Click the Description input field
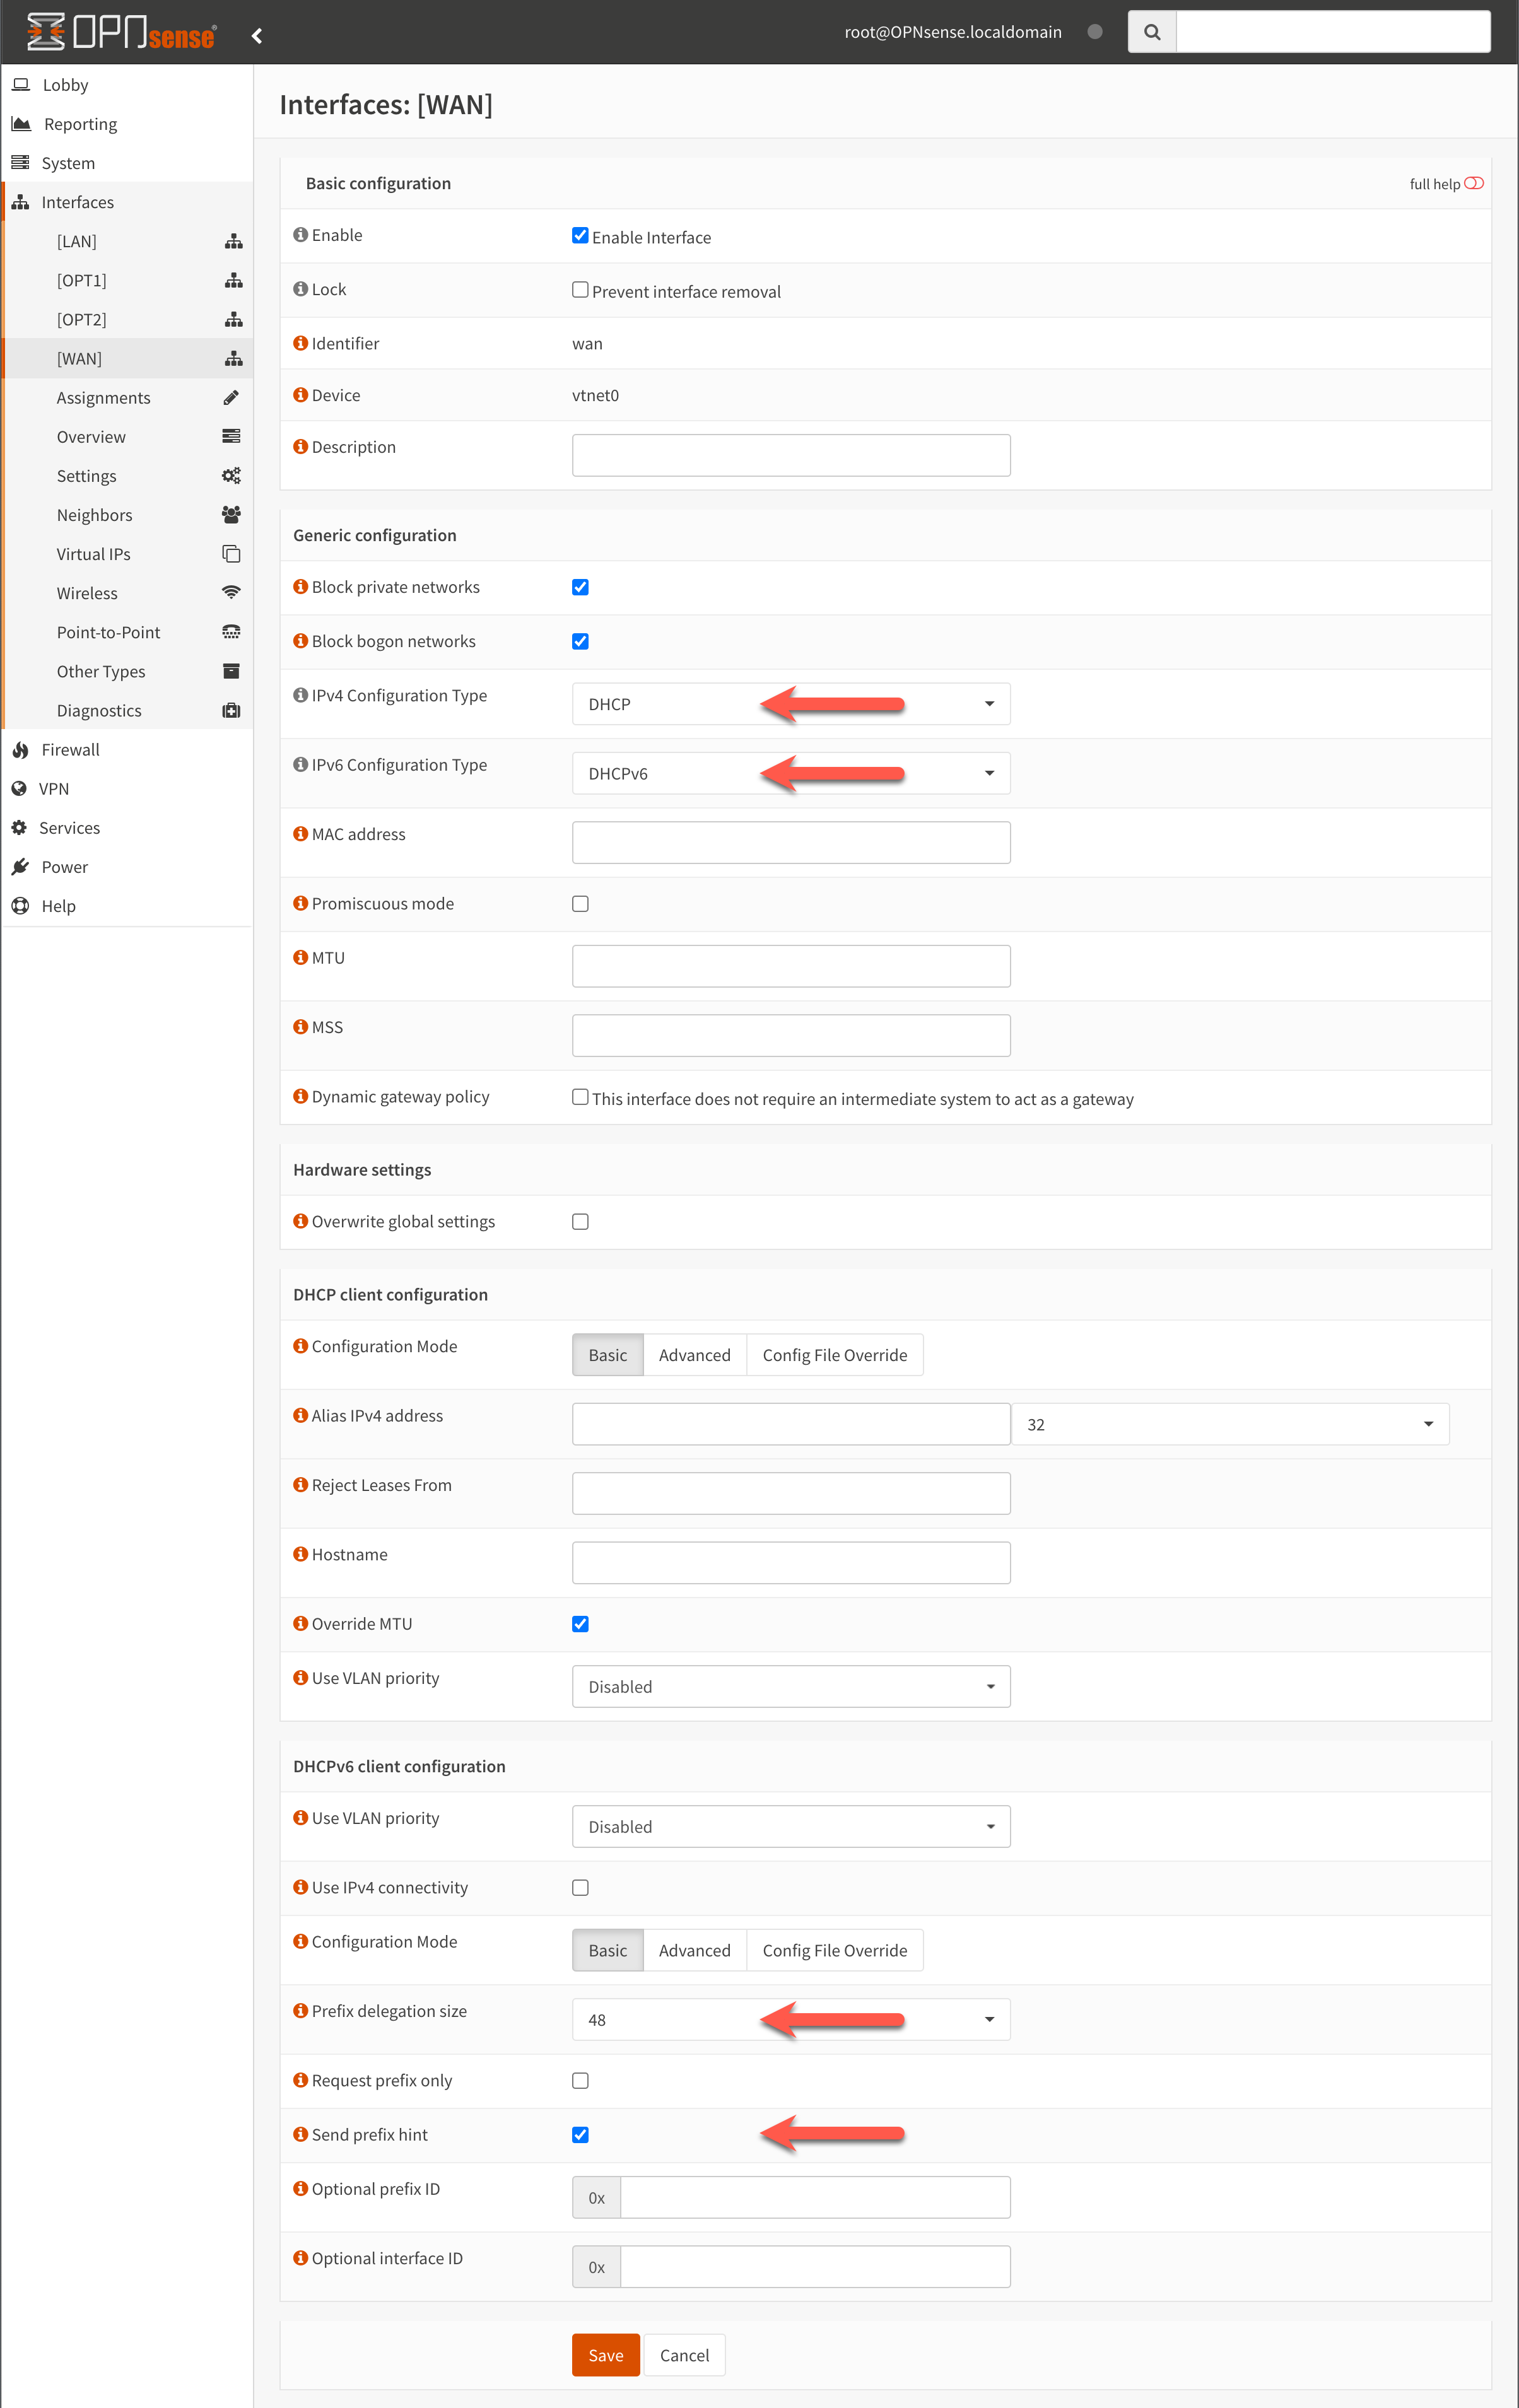This screenshot has height=2408, width=1519. point(791,455)
